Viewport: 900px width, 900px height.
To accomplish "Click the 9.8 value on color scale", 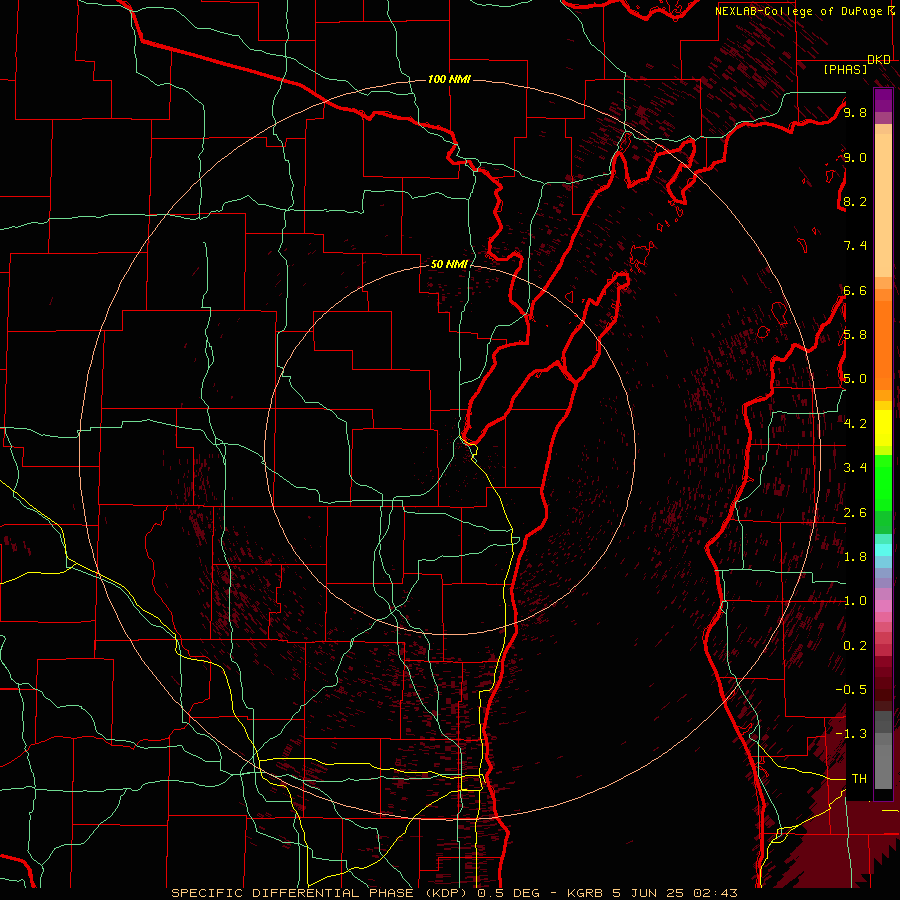I will 855,112.
